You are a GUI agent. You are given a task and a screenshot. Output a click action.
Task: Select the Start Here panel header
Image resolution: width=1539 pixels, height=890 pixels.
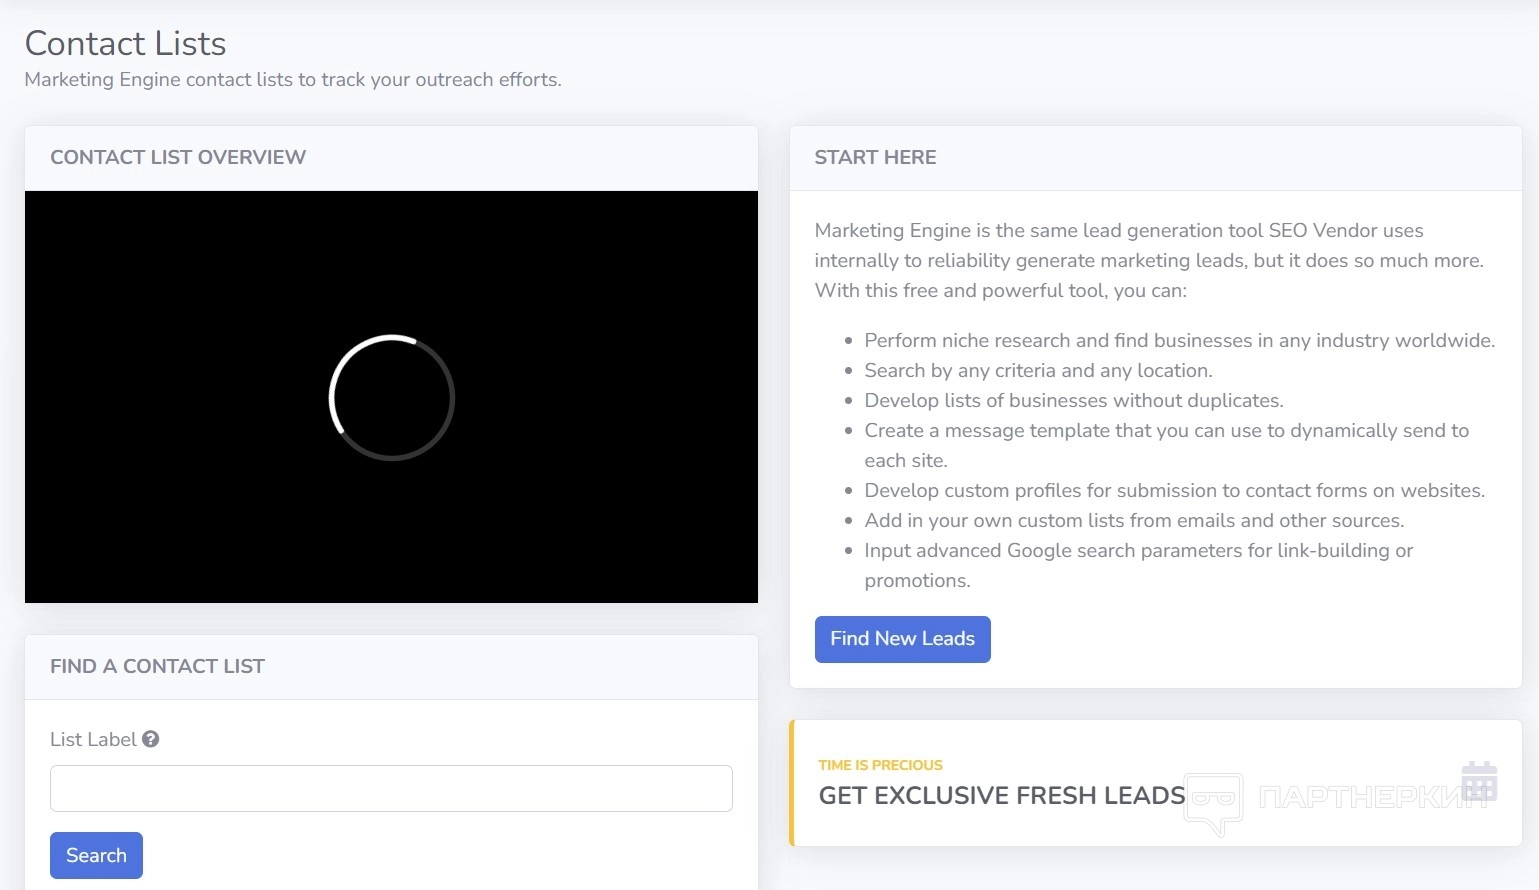tap(875, 157)
